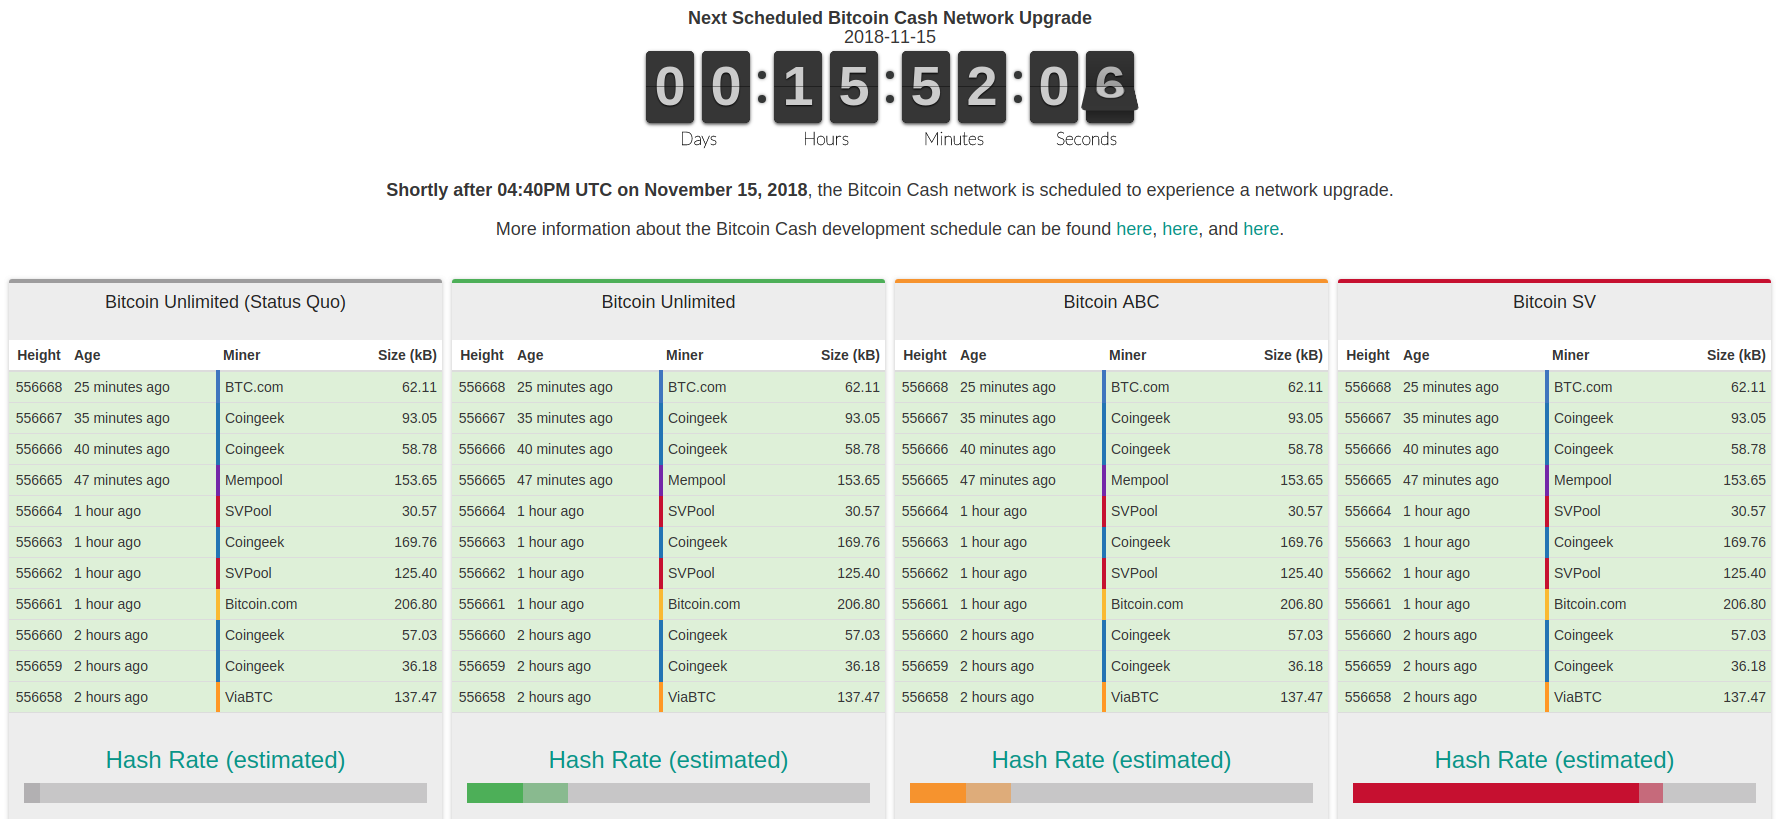This screenshot has width=1787, height=819.
Task: Open the second "here" development schedule link
Action: 1180,229
